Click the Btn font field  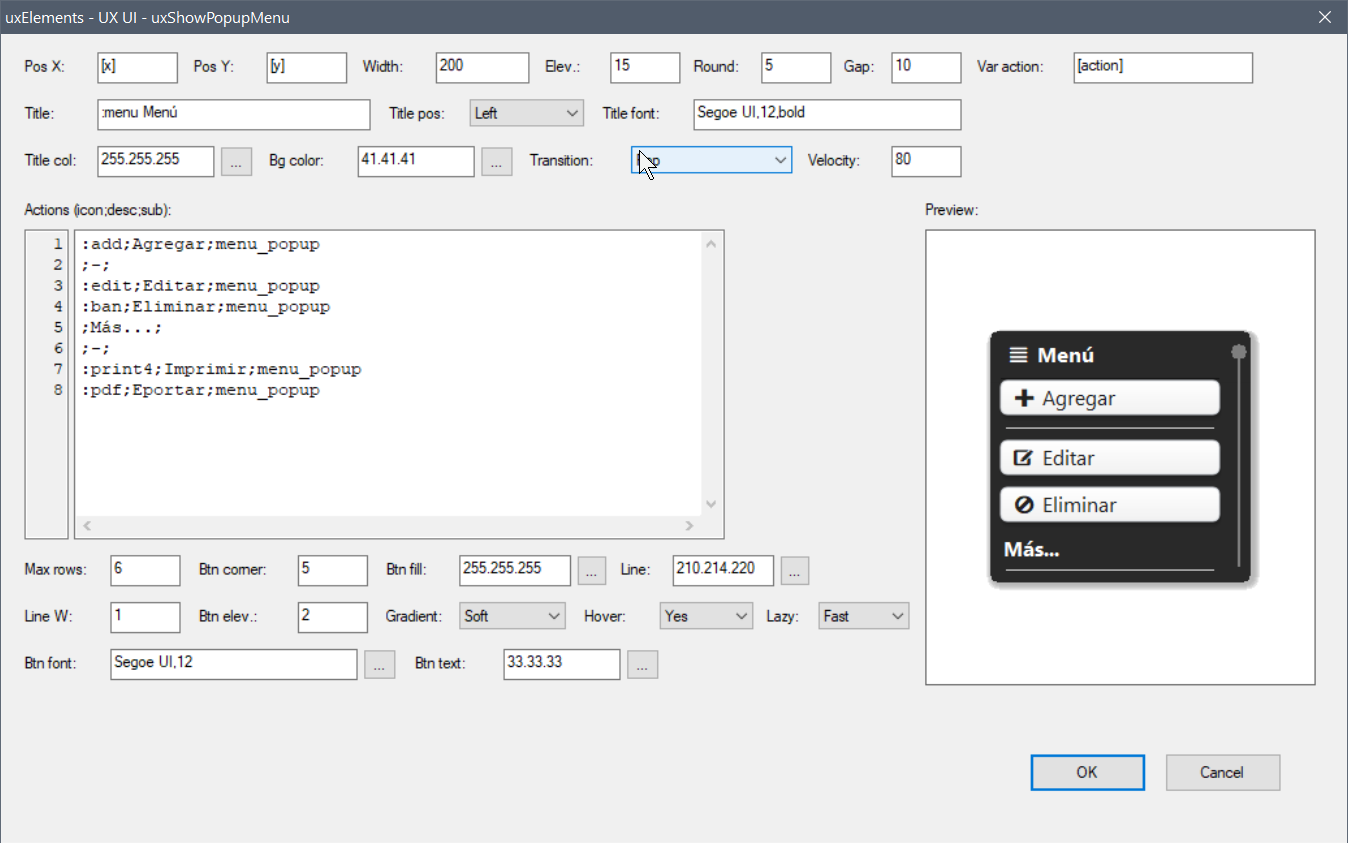point(233,664)
